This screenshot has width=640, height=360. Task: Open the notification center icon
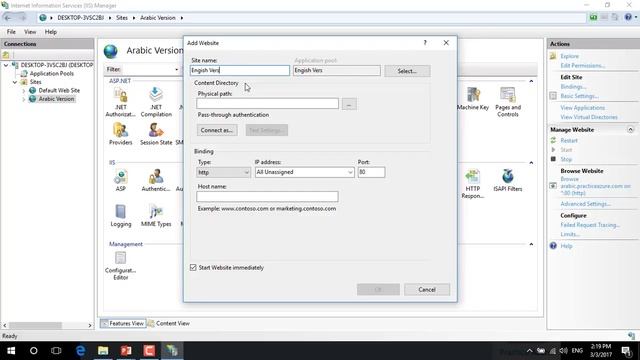(627, 351)
